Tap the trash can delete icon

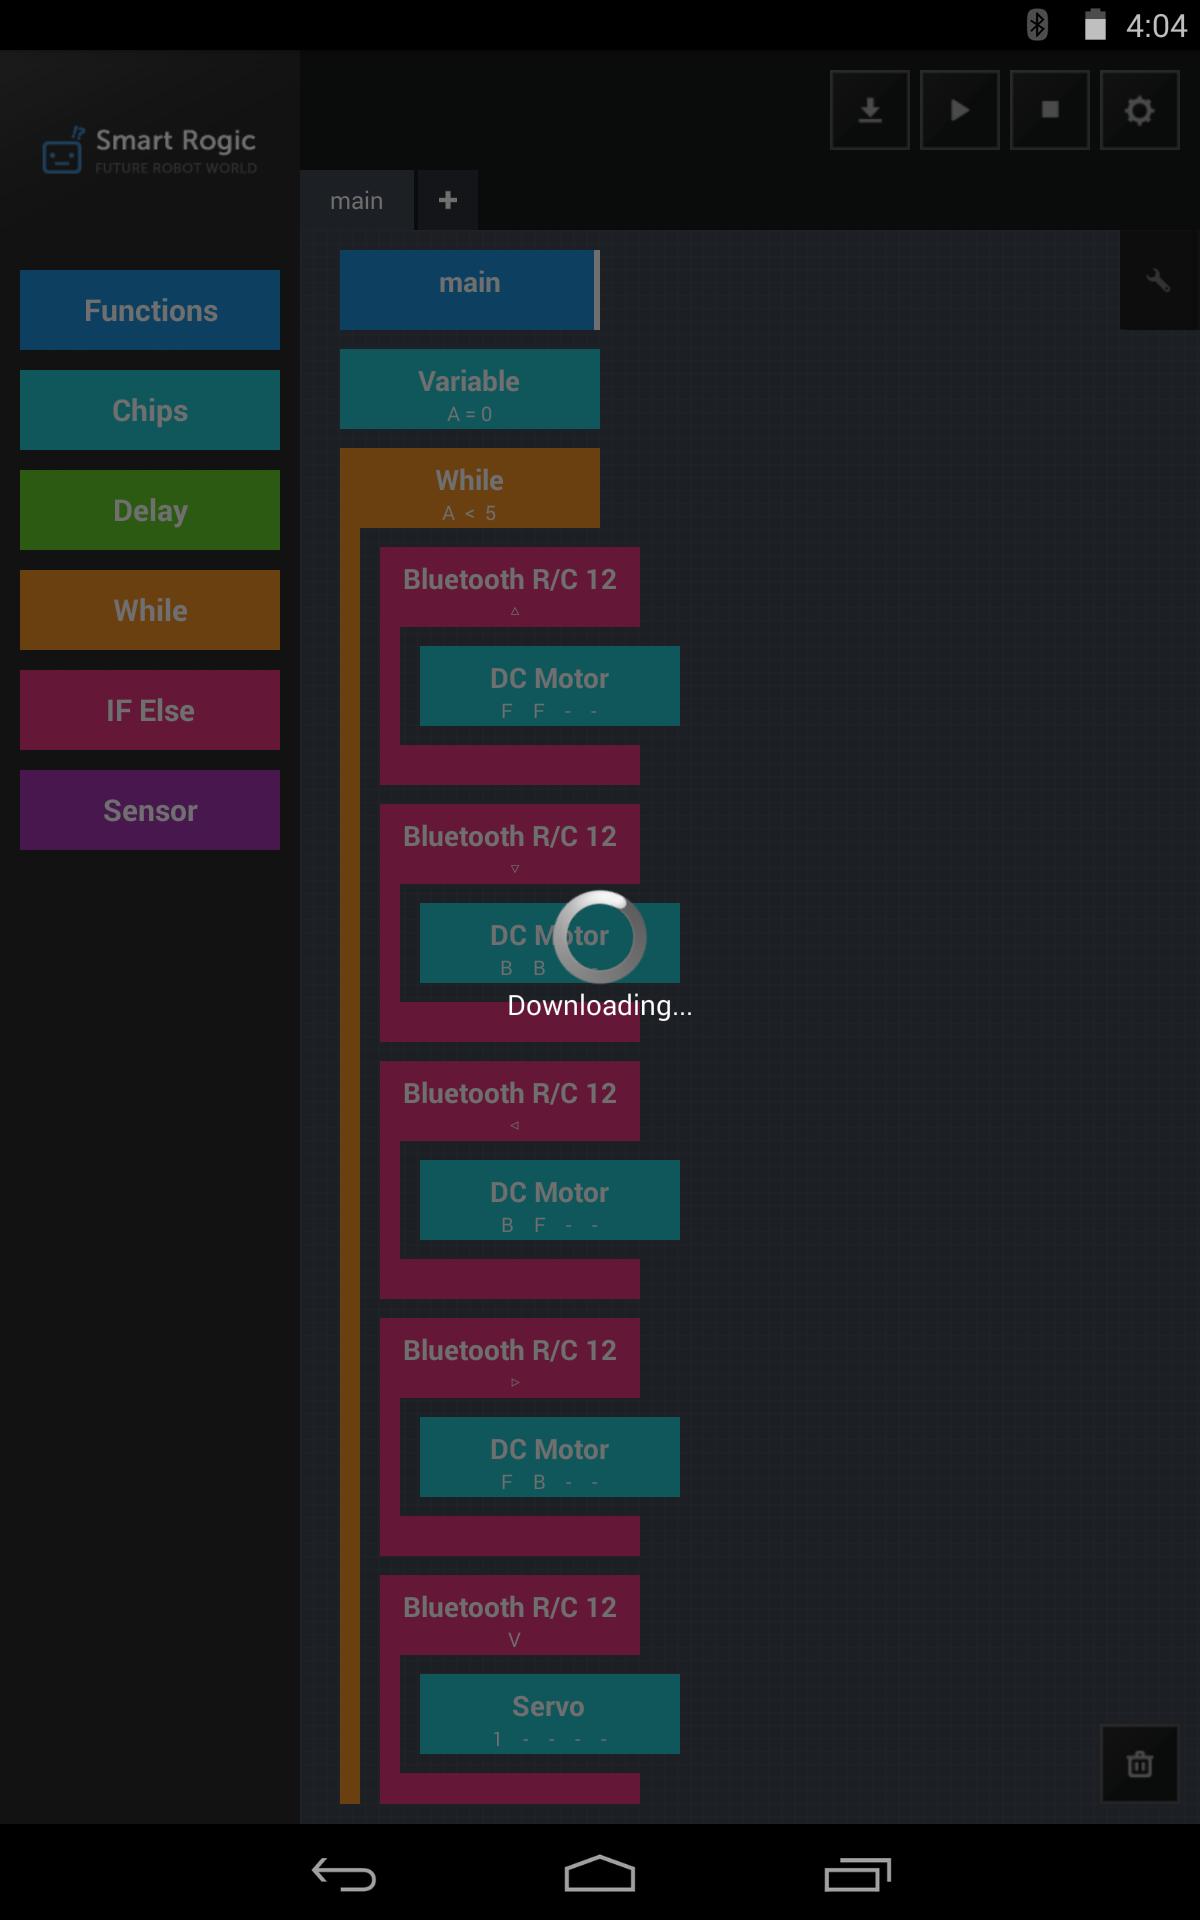[1139, 1764]
